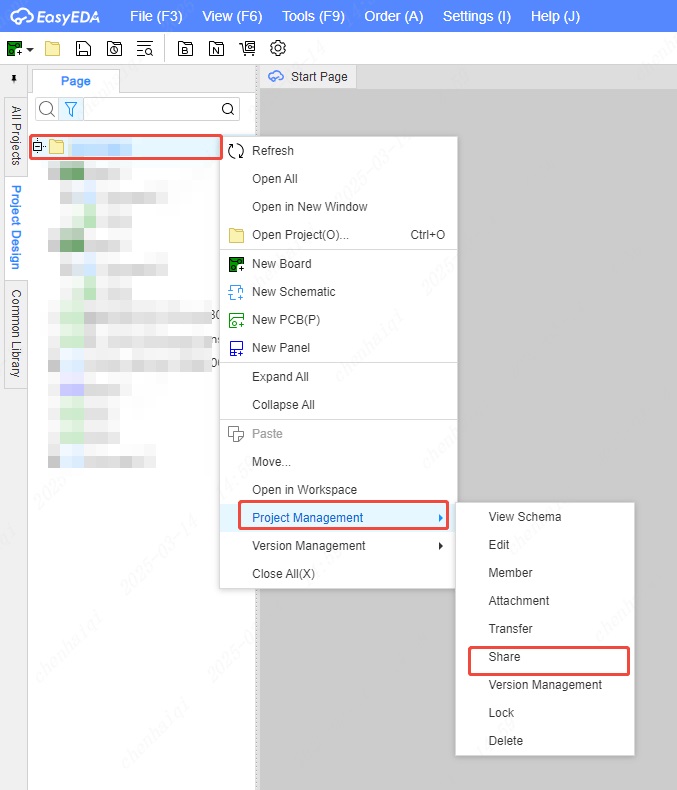Open the new project dropdown arrow
The width and height of the screenshot is (677, 790).
click(30, 49)
